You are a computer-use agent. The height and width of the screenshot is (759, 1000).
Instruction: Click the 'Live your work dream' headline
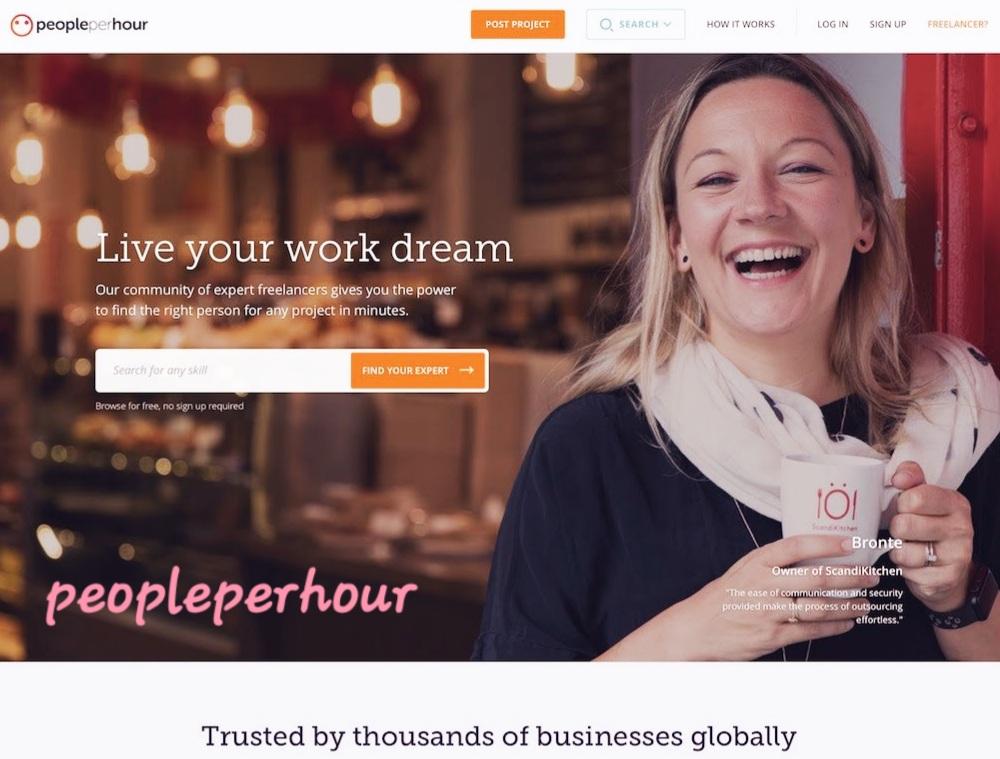tap(304, 247)
